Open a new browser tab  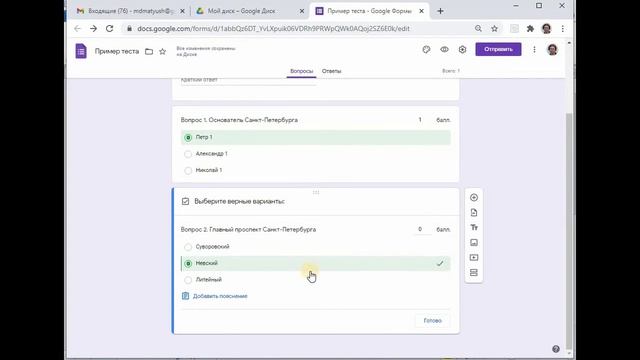pyautogui.click(x=440, y=11)
